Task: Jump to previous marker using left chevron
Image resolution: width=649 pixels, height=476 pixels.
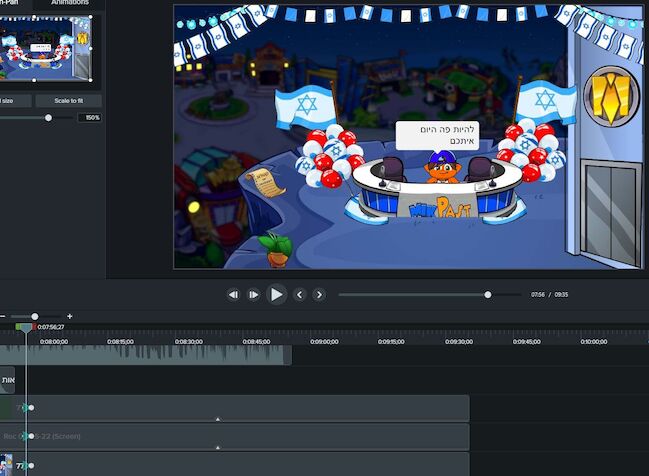Action: 299,295
